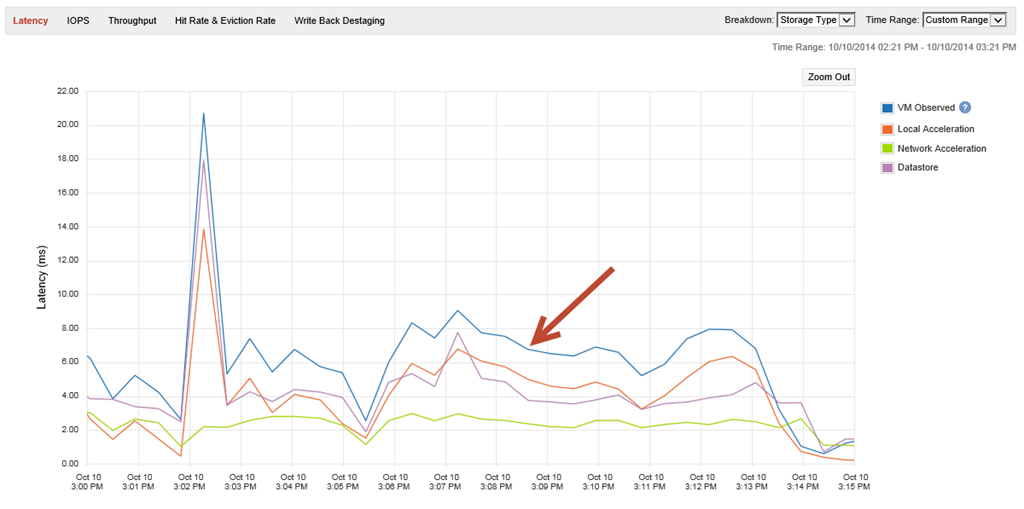Select the Hit Rate & Eviction Rate tab
Screen dimensions: 1024x509
click(225, 21)
